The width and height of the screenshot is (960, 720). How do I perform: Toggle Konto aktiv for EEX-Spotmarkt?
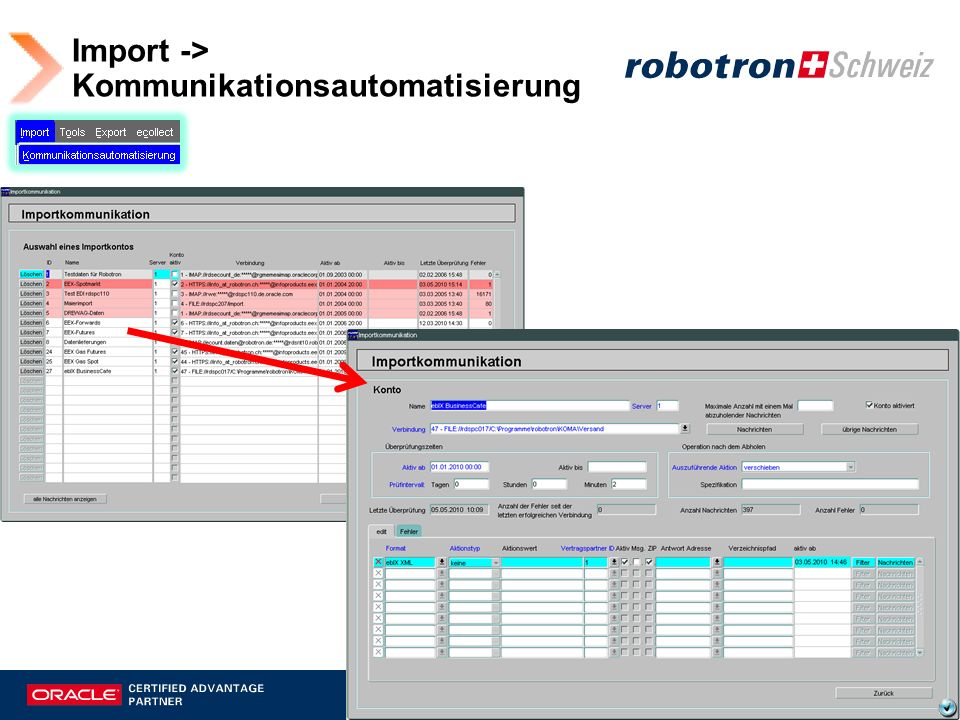point(175,284)
